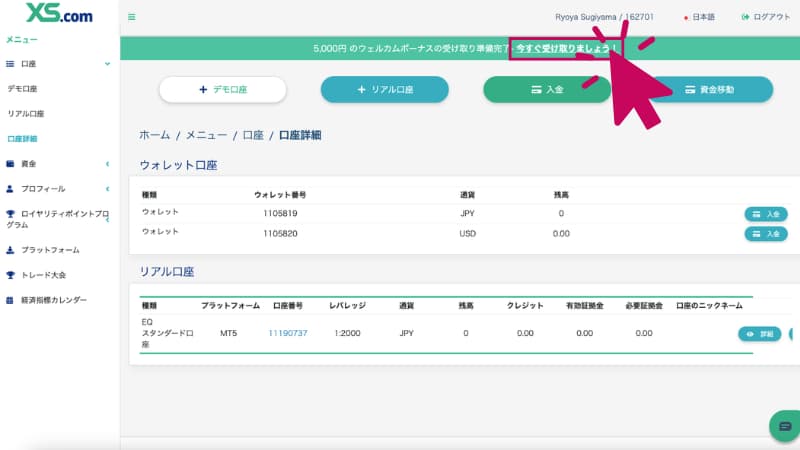The width and height of the screenshot is (800, 450).
Task: Click the XS.com logo
Action: 59,13
